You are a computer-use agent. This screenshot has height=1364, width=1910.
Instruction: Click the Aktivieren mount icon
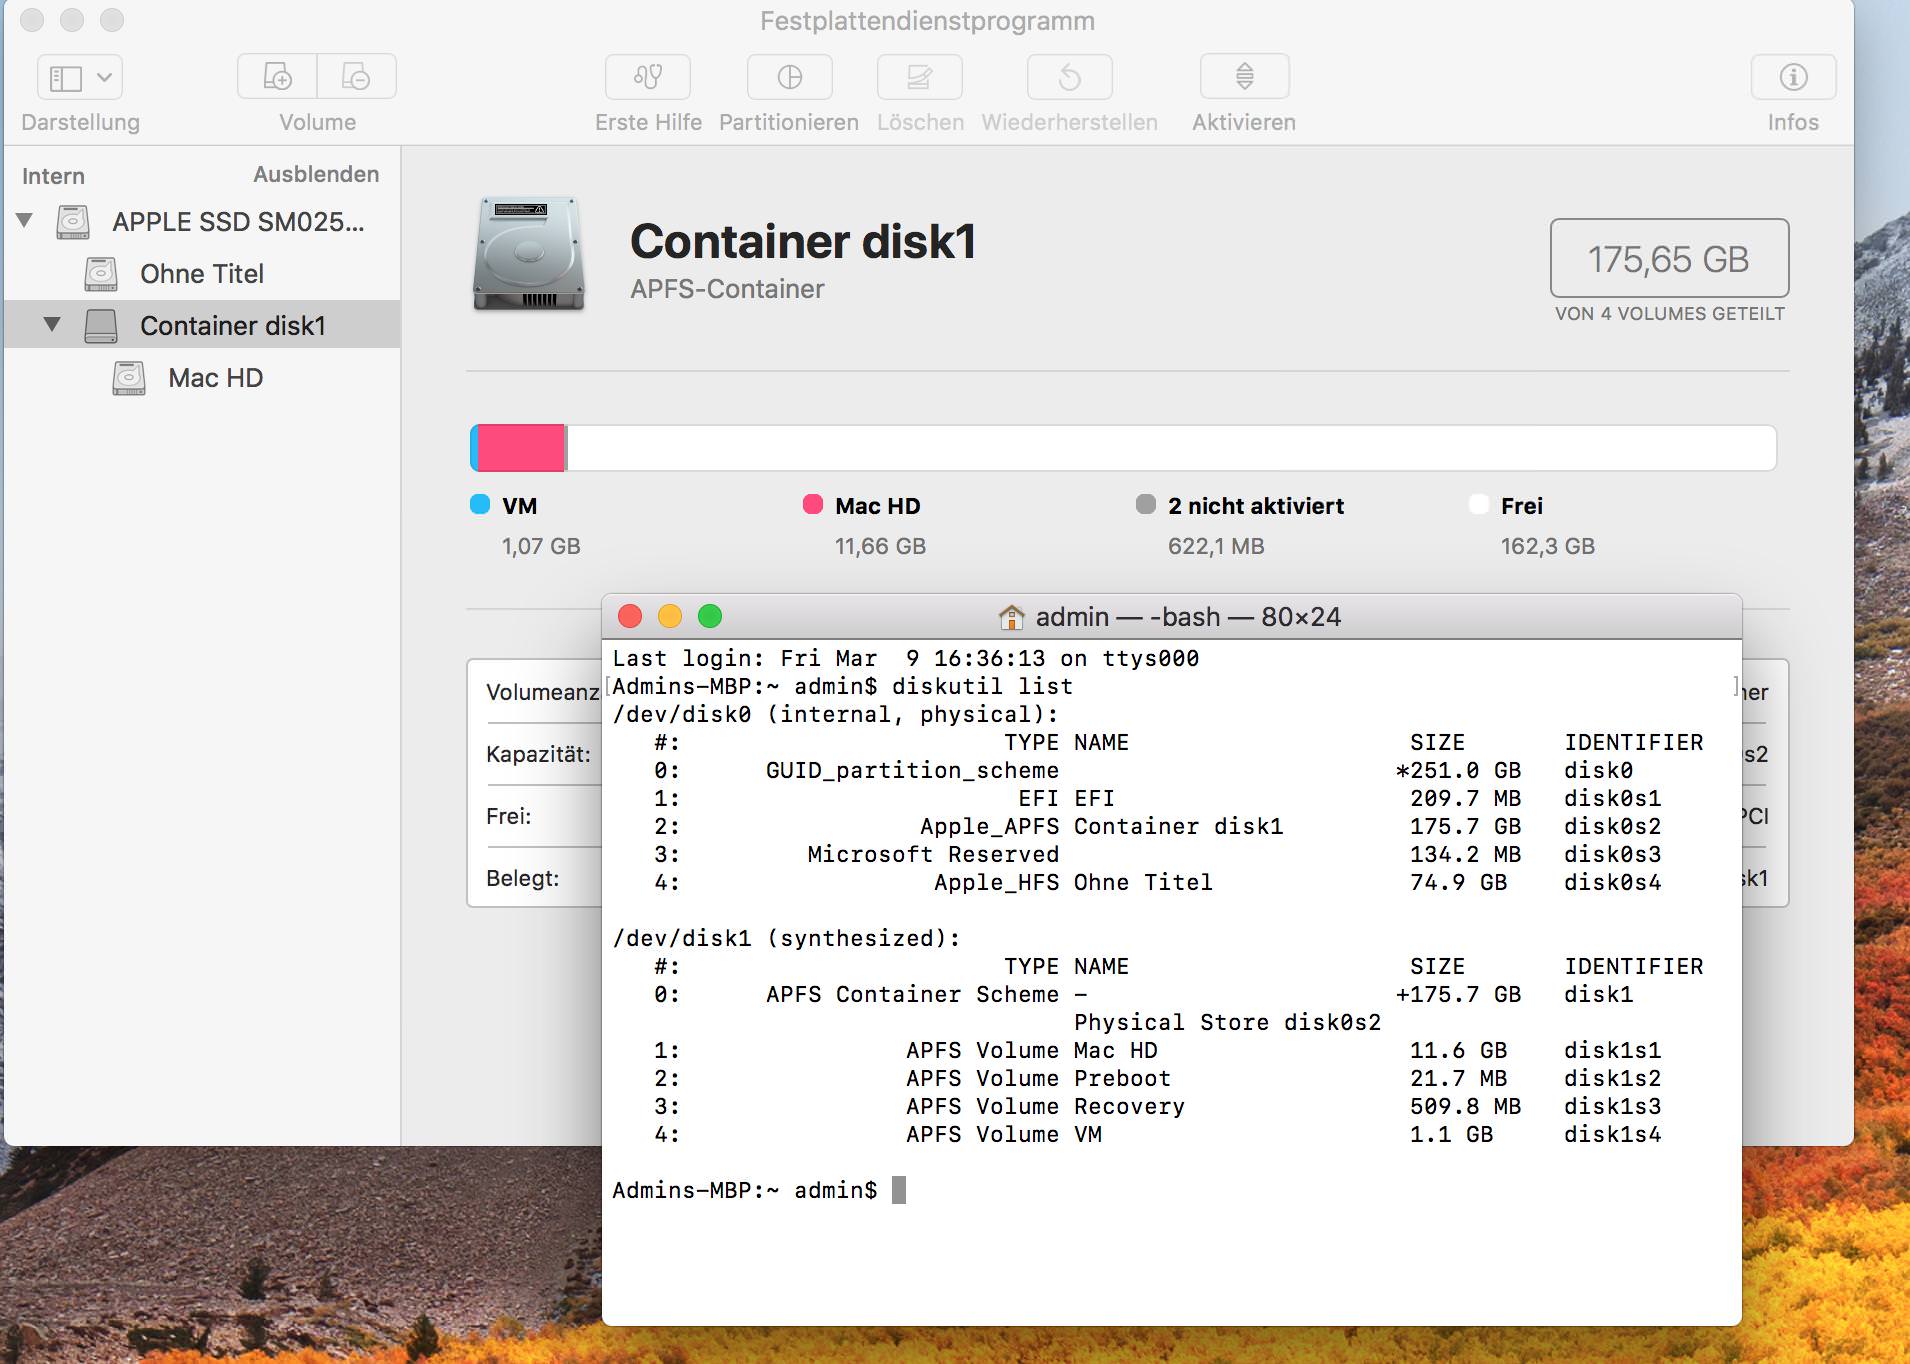pos(1244,77)
